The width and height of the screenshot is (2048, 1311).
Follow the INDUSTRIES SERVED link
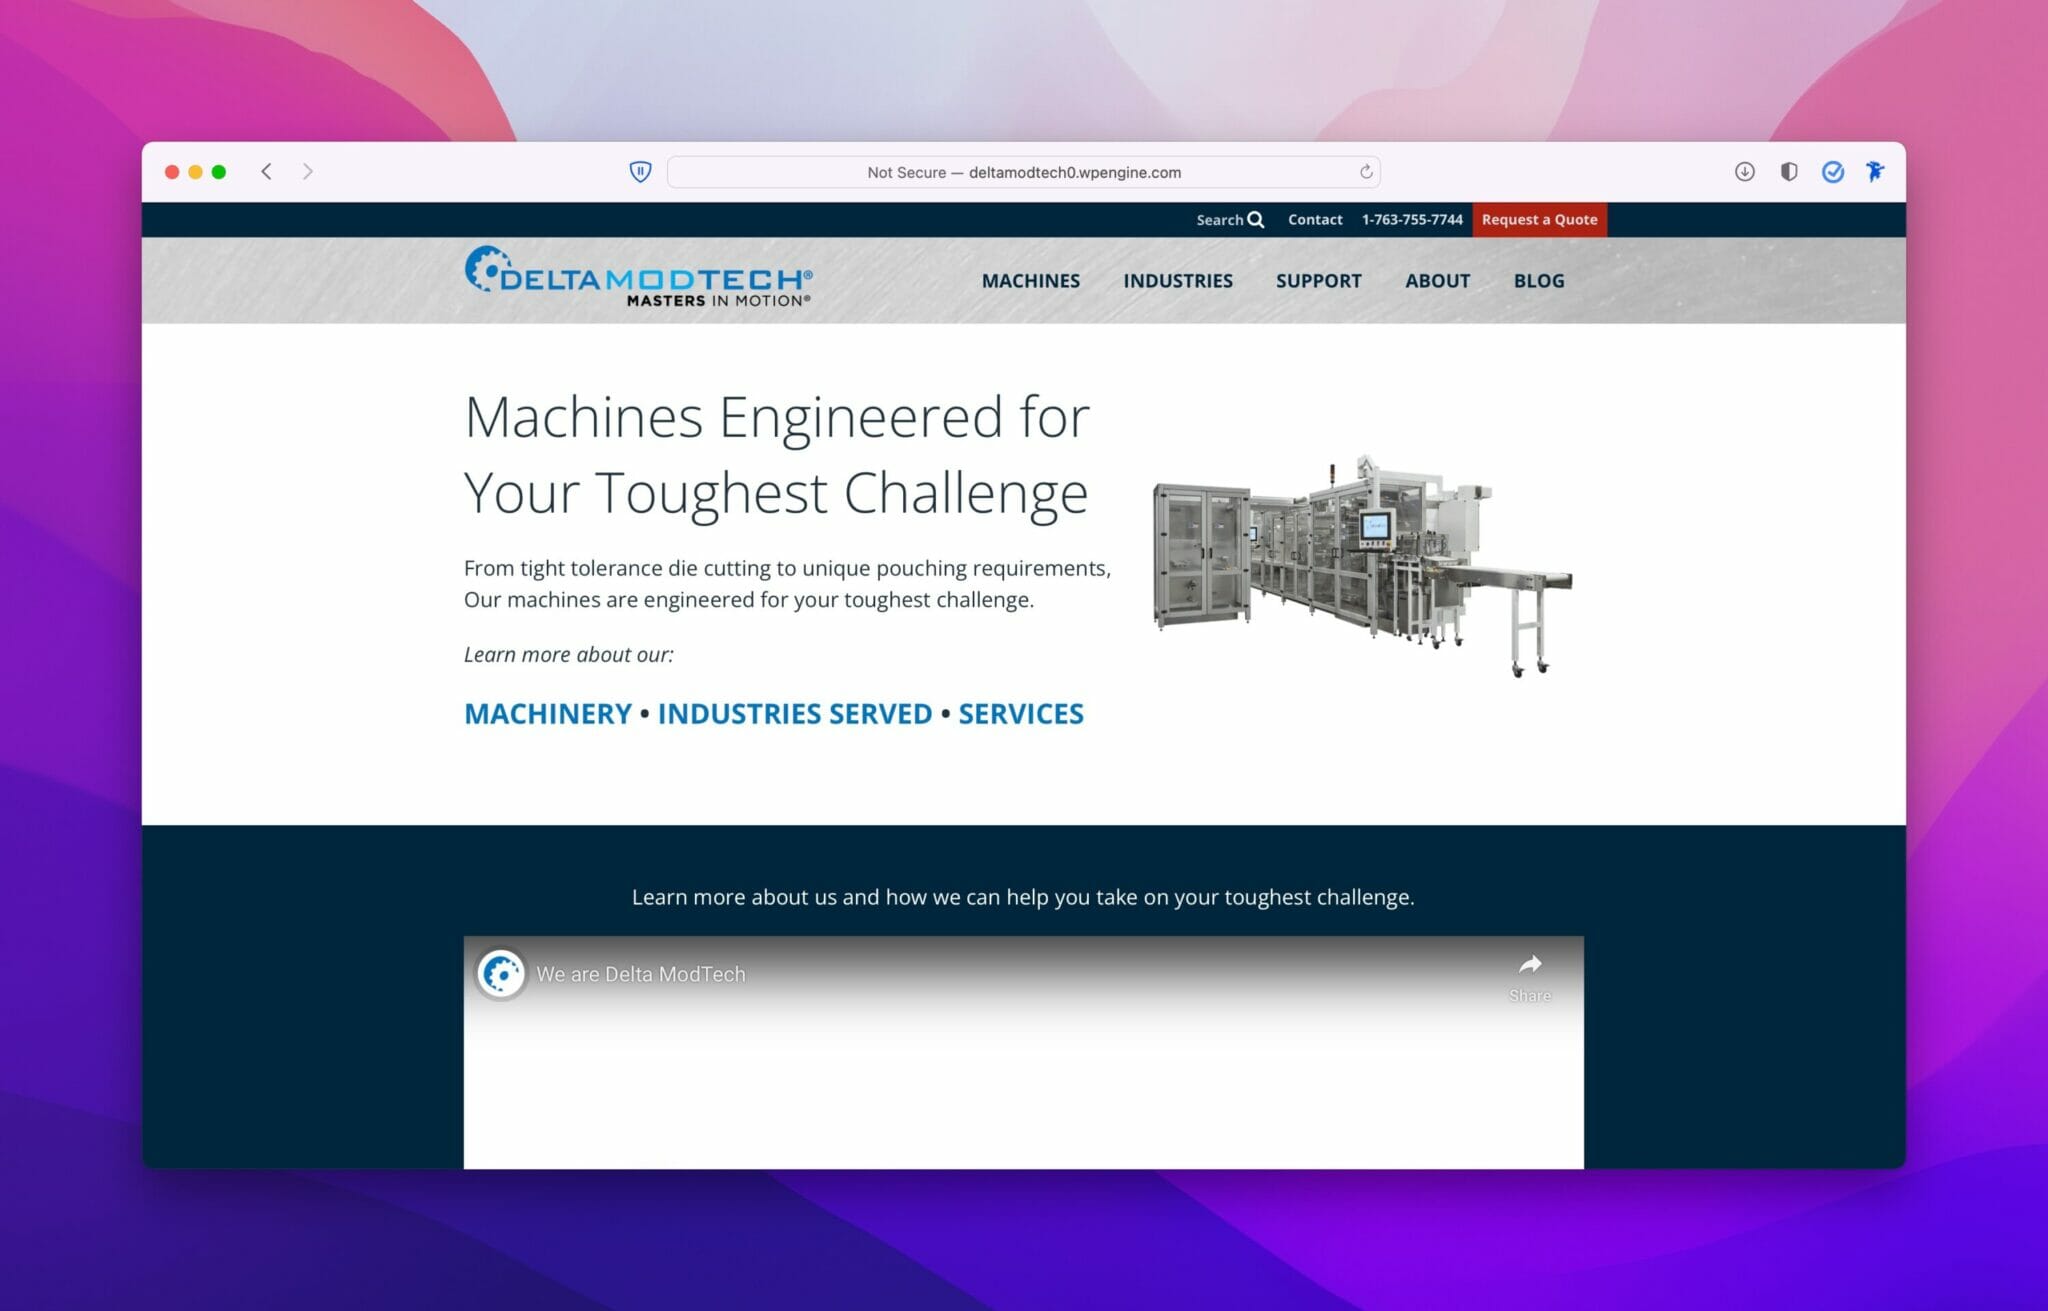(795, 714)
